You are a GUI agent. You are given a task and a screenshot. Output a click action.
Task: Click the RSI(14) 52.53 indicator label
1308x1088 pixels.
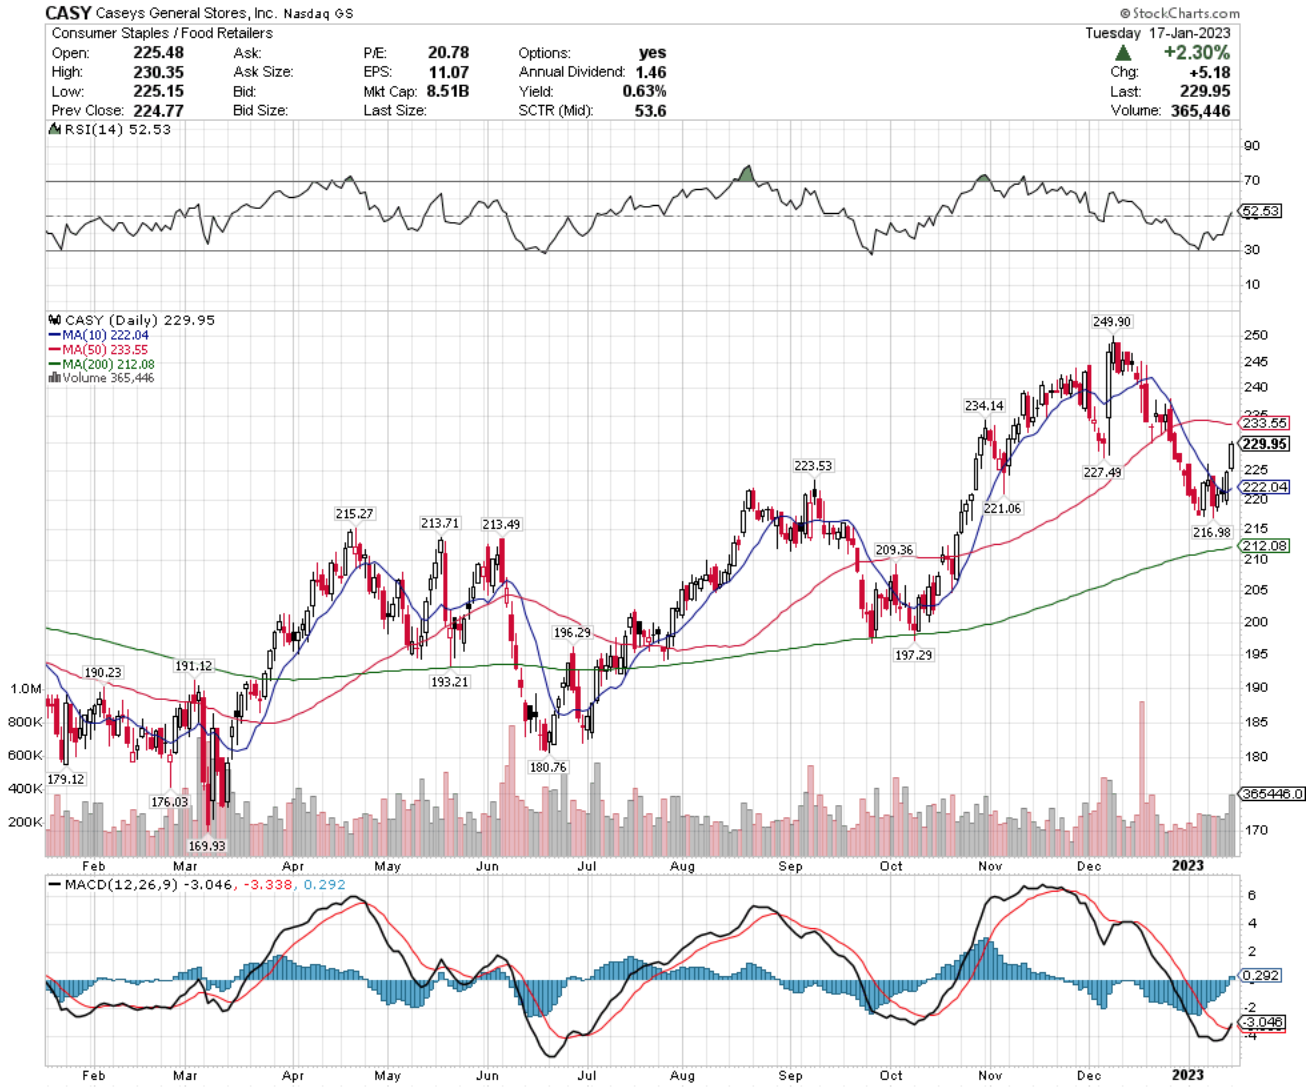(110, 129)
